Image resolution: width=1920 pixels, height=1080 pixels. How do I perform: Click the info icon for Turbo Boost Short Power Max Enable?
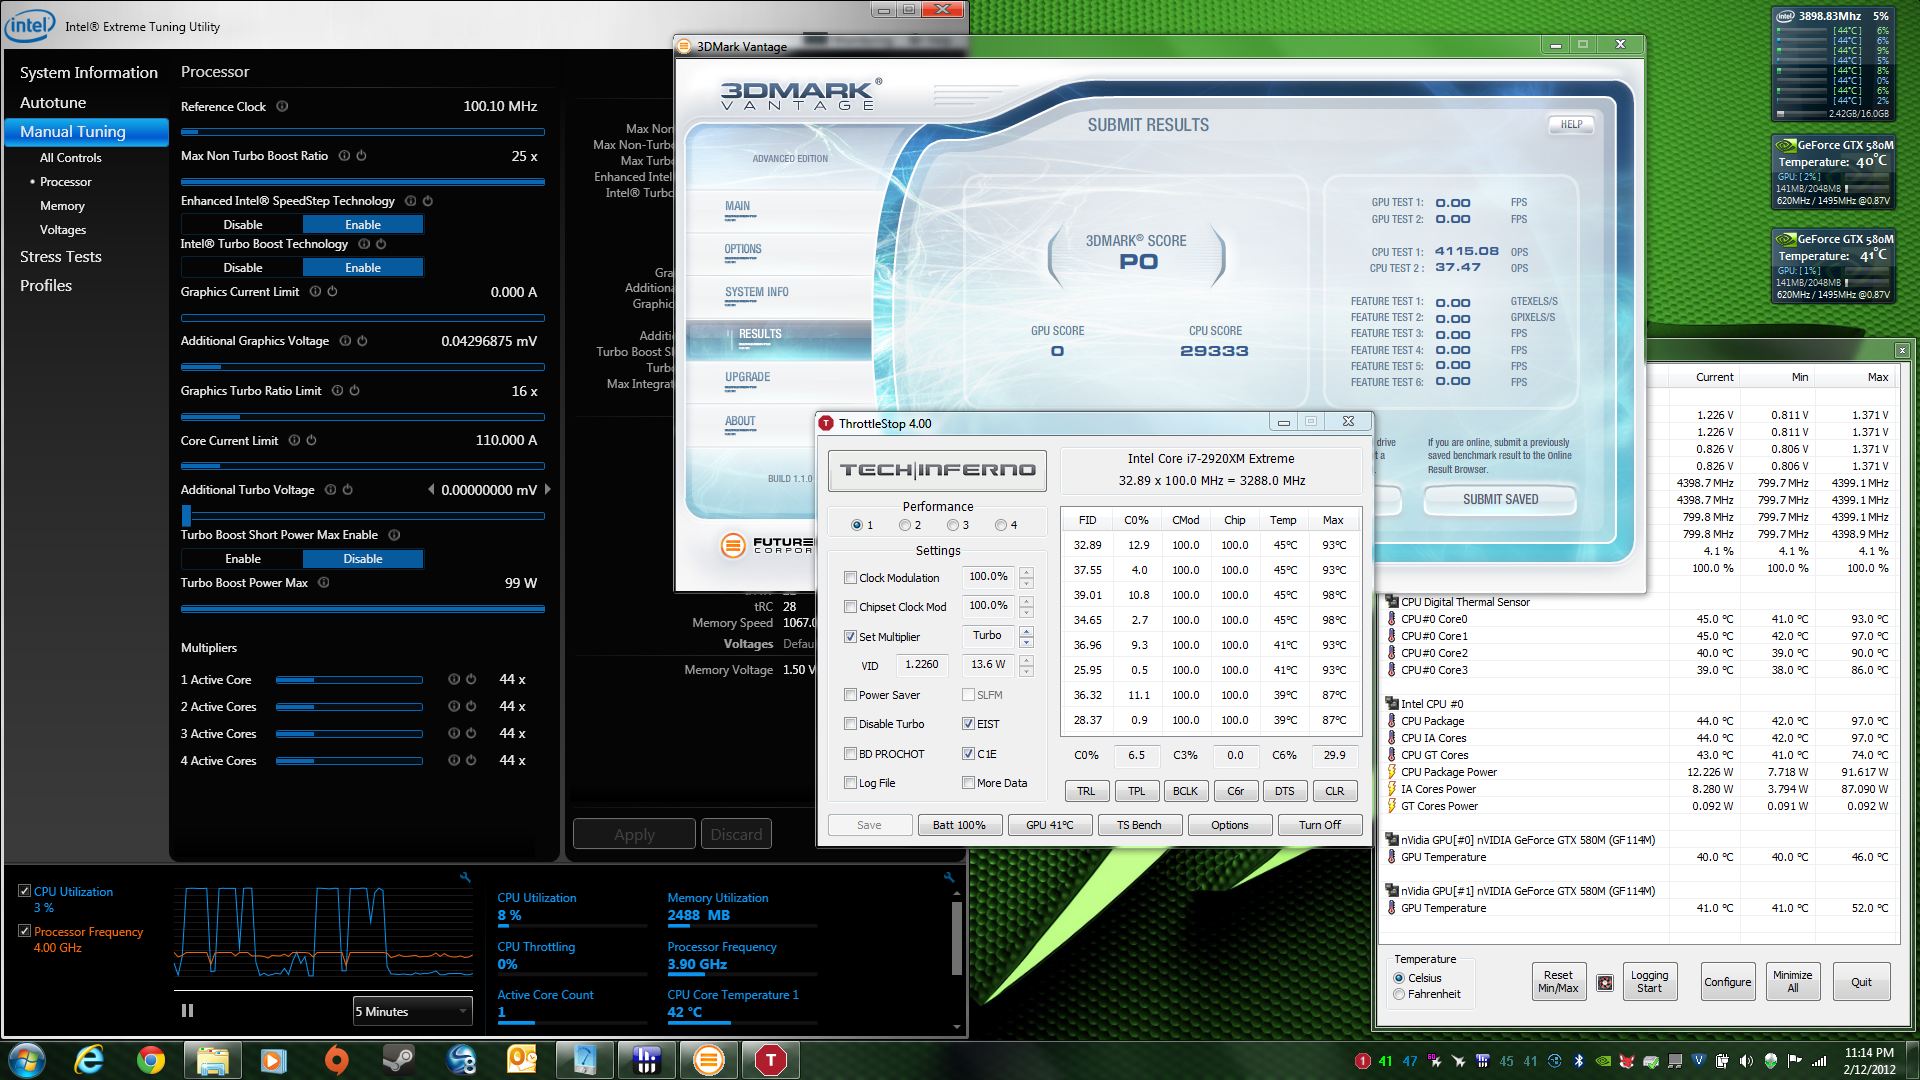pyautogui.click(x=394, y=535)
